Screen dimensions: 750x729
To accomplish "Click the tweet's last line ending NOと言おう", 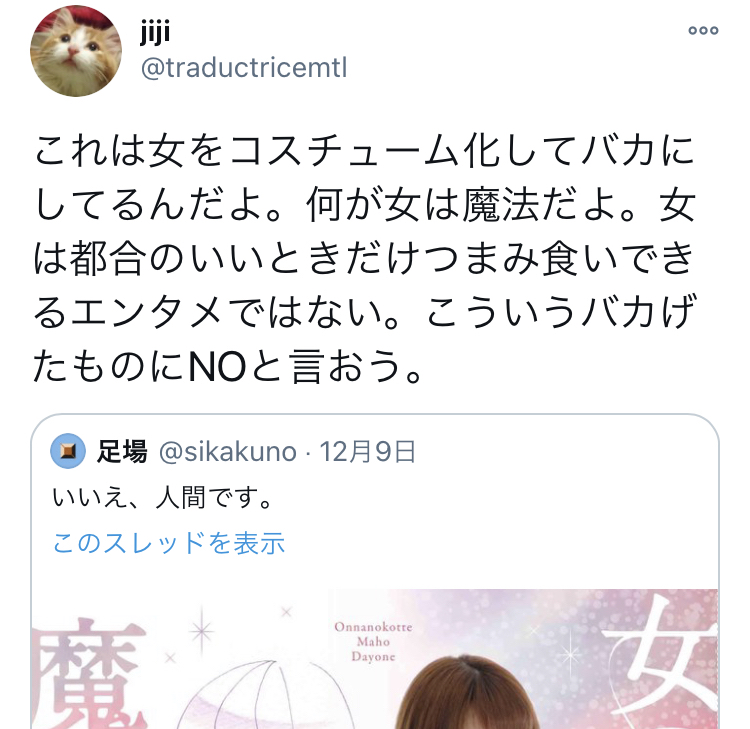I will 228,366.
